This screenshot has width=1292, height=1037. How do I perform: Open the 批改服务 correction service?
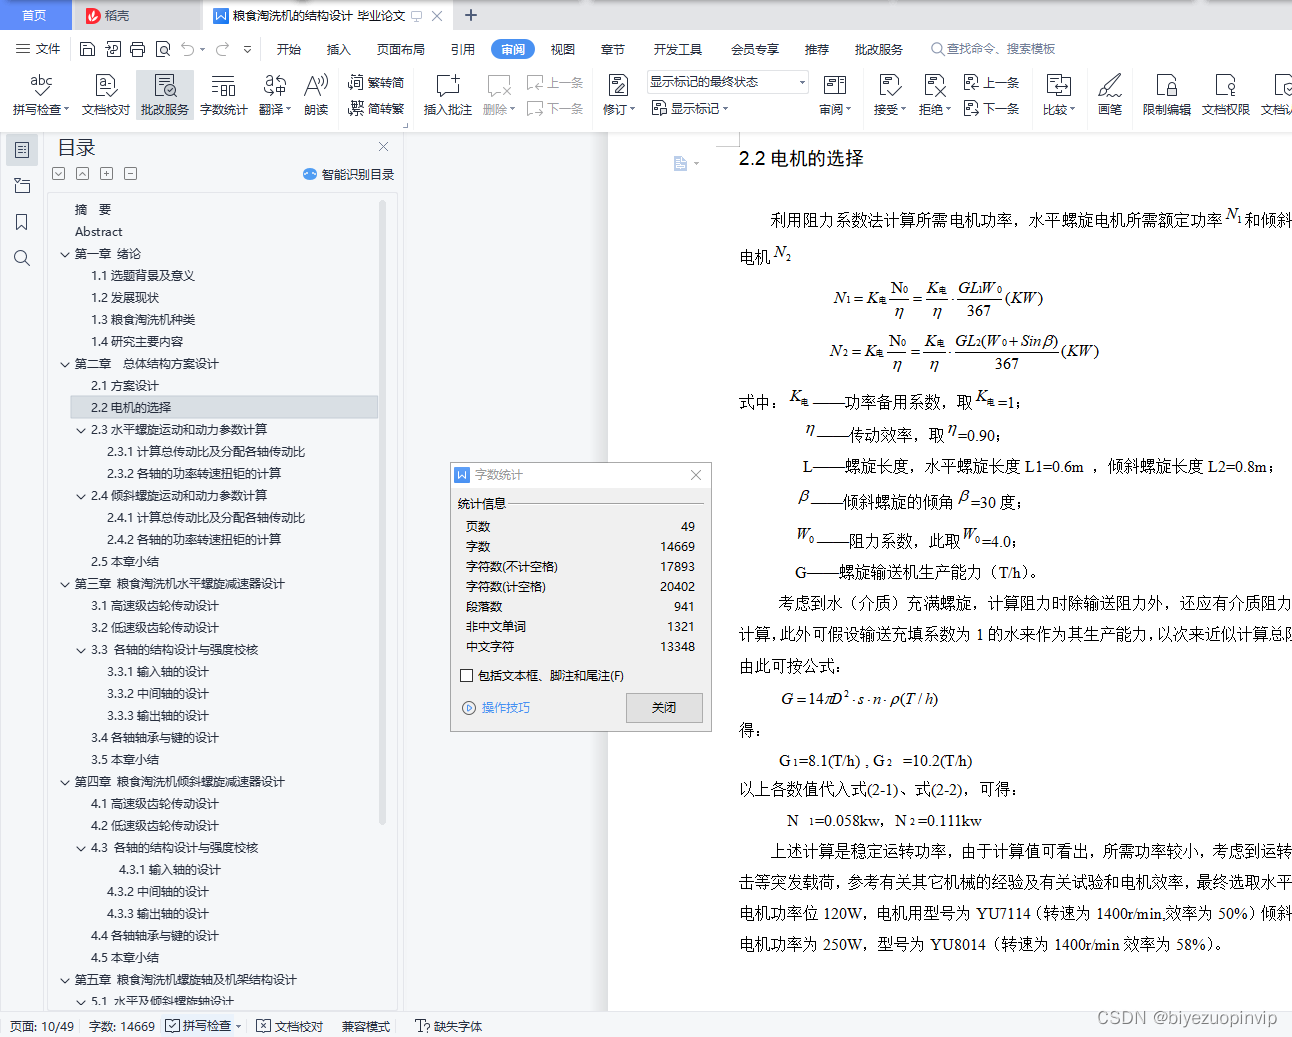165,95
